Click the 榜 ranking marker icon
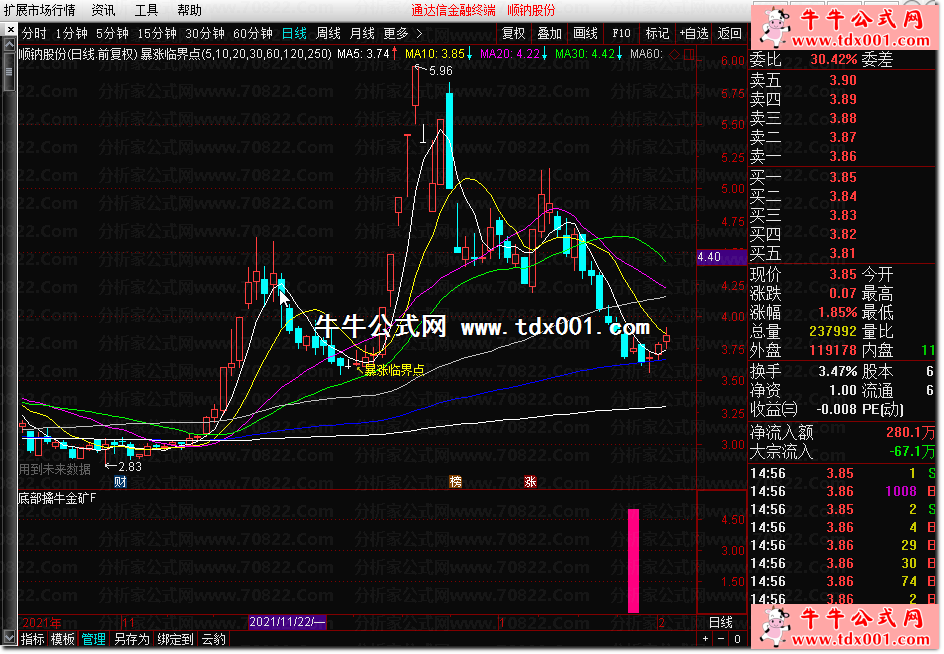This screenshot has width=944, height=654. coord(455,481)
